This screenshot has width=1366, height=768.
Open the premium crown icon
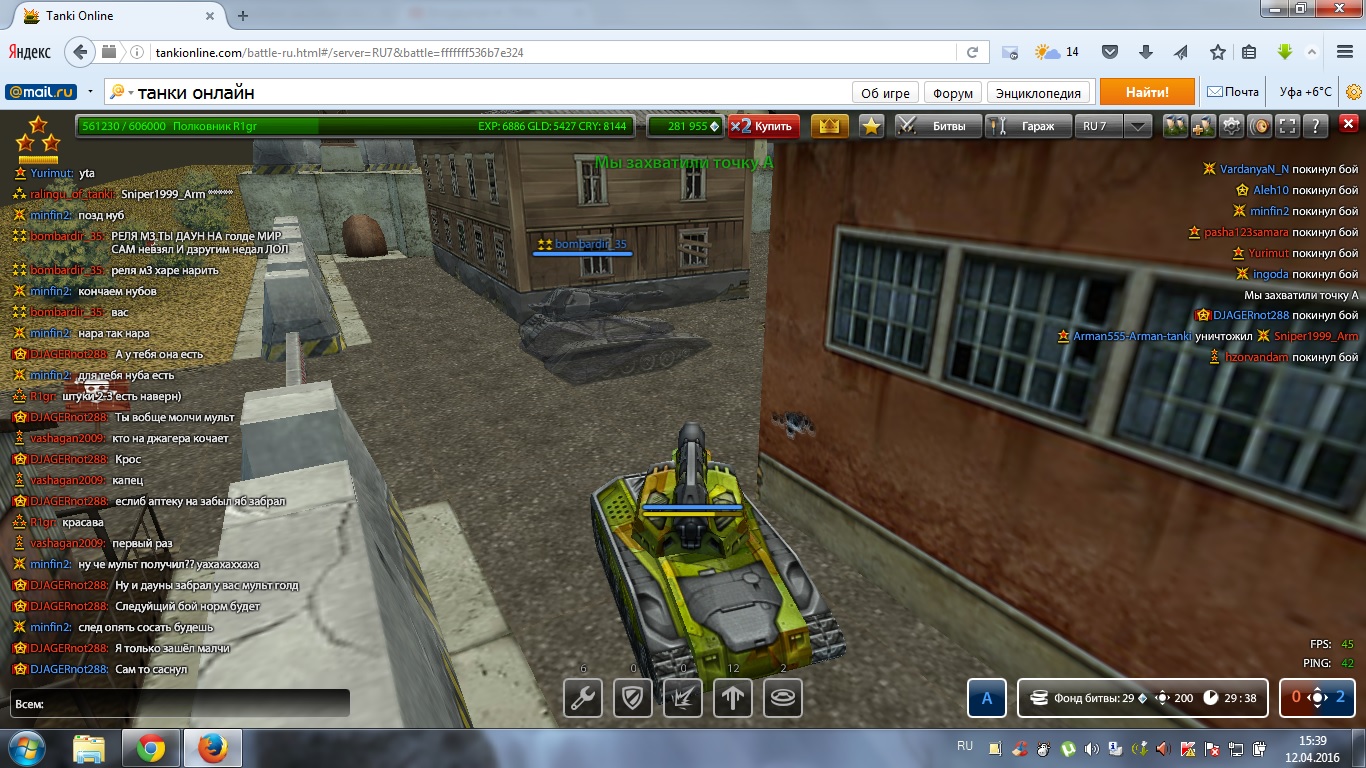point(830,126)
